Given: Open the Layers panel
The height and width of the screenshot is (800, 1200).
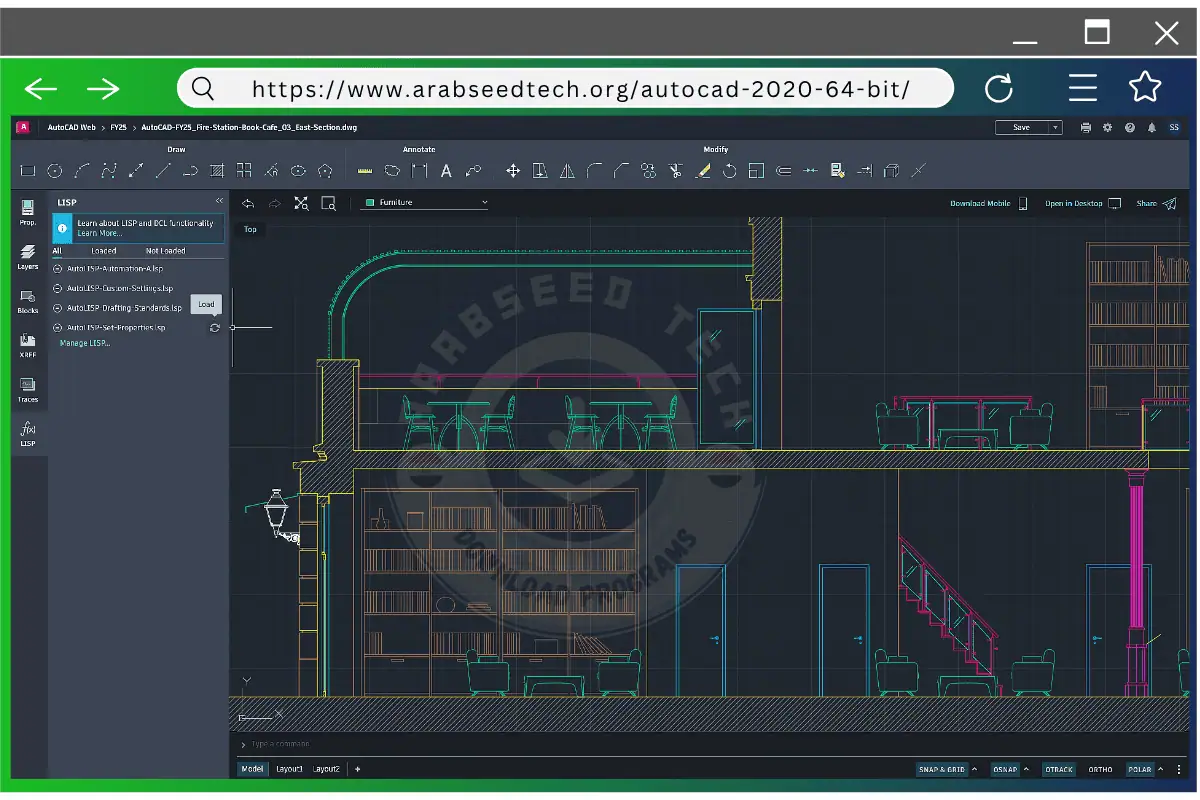Looking at the screenshot, I should coord(28,257).
